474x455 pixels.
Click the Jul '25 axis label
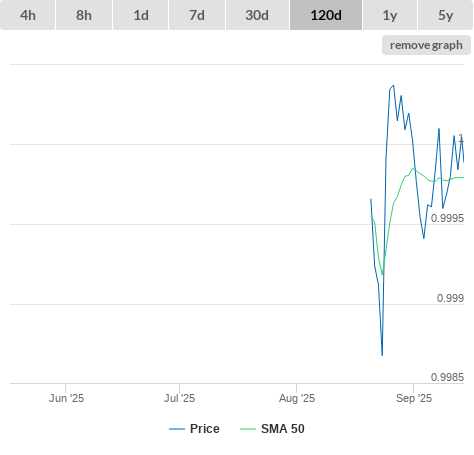(x=179, y=398)
